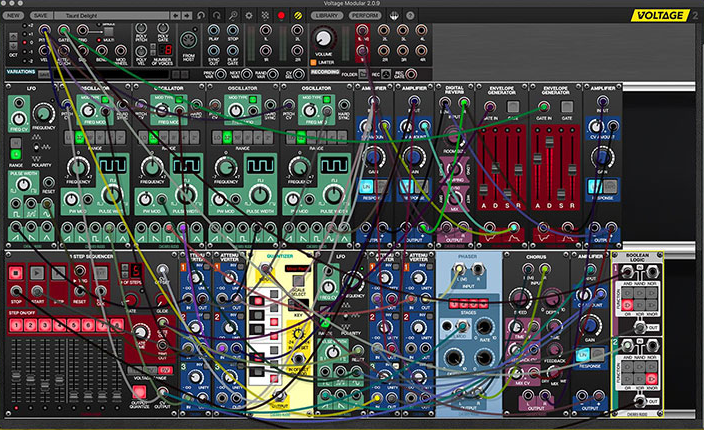
Task: Open the settings gear in top toolbar
Action: [249, 15]
